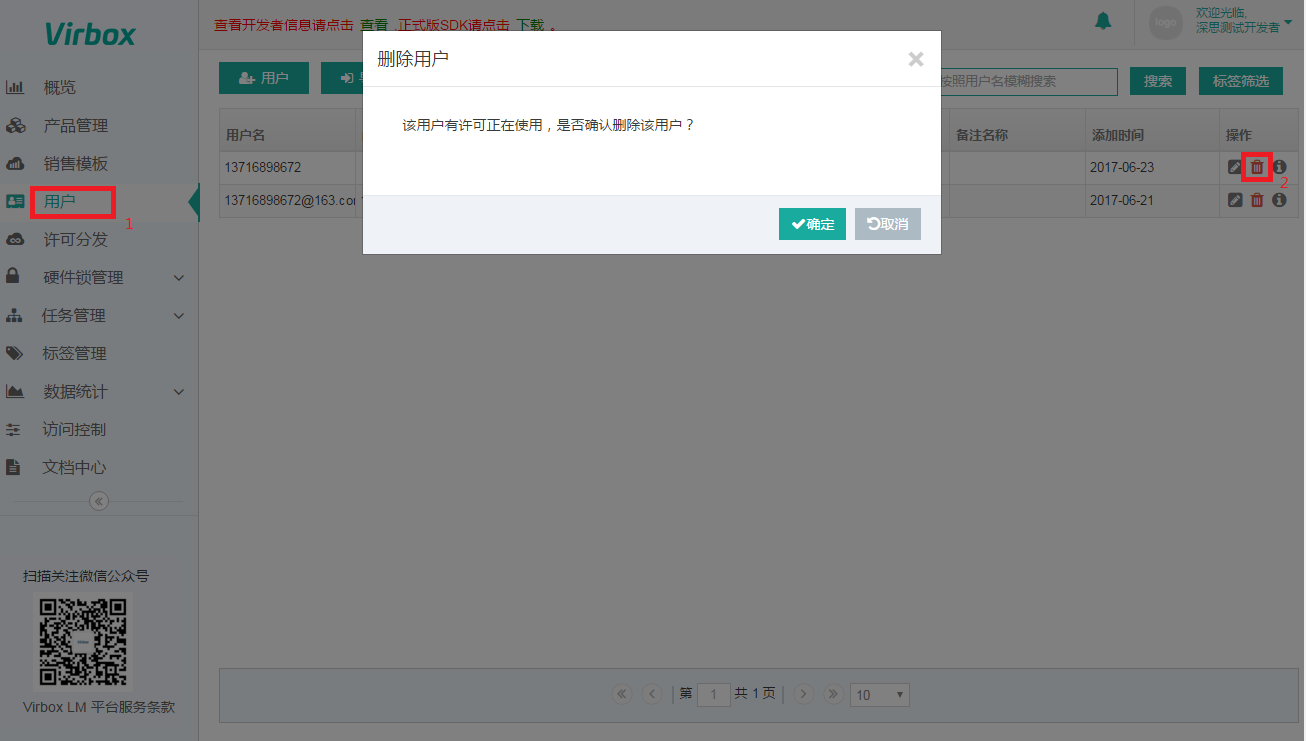Screen dimensions: 1306x741
Task: Delete user 13716898672@163.com trash icon
Action: click(x=1257, y=200)
